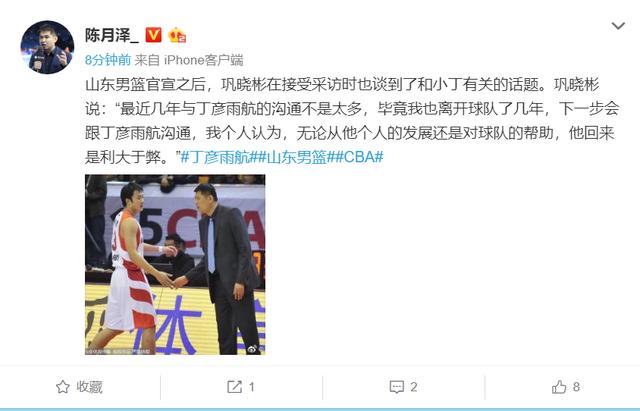Image resolution: width=640 pixels, height=411 pixels.
Task: Open the #丁彦雨航# hashtag topic
Action: [218, 157]
